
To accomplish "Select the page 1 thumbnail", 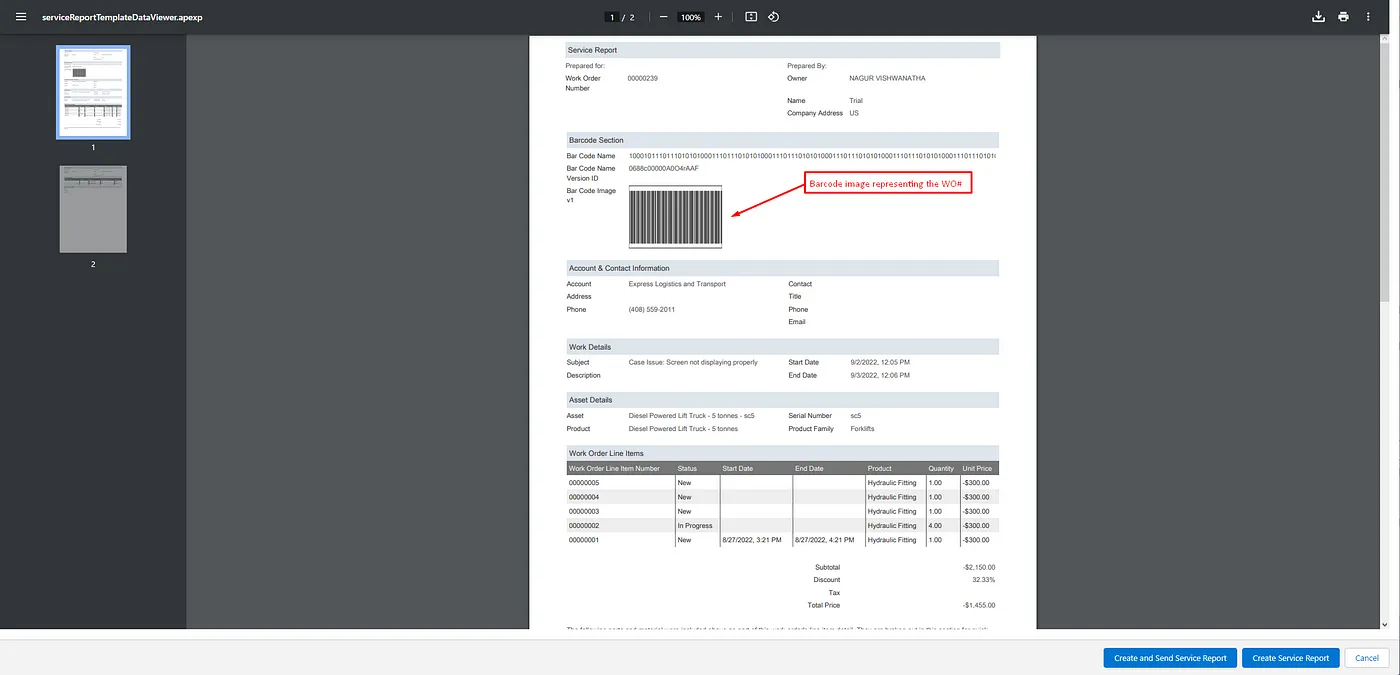I will (x=93, y=92).
